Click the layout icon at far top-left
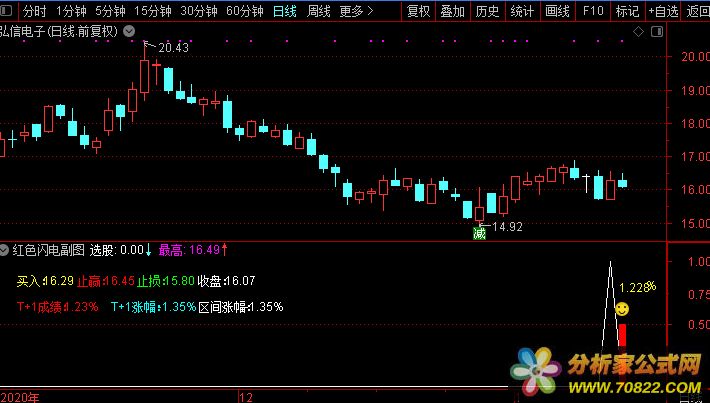 pos(6,10)
